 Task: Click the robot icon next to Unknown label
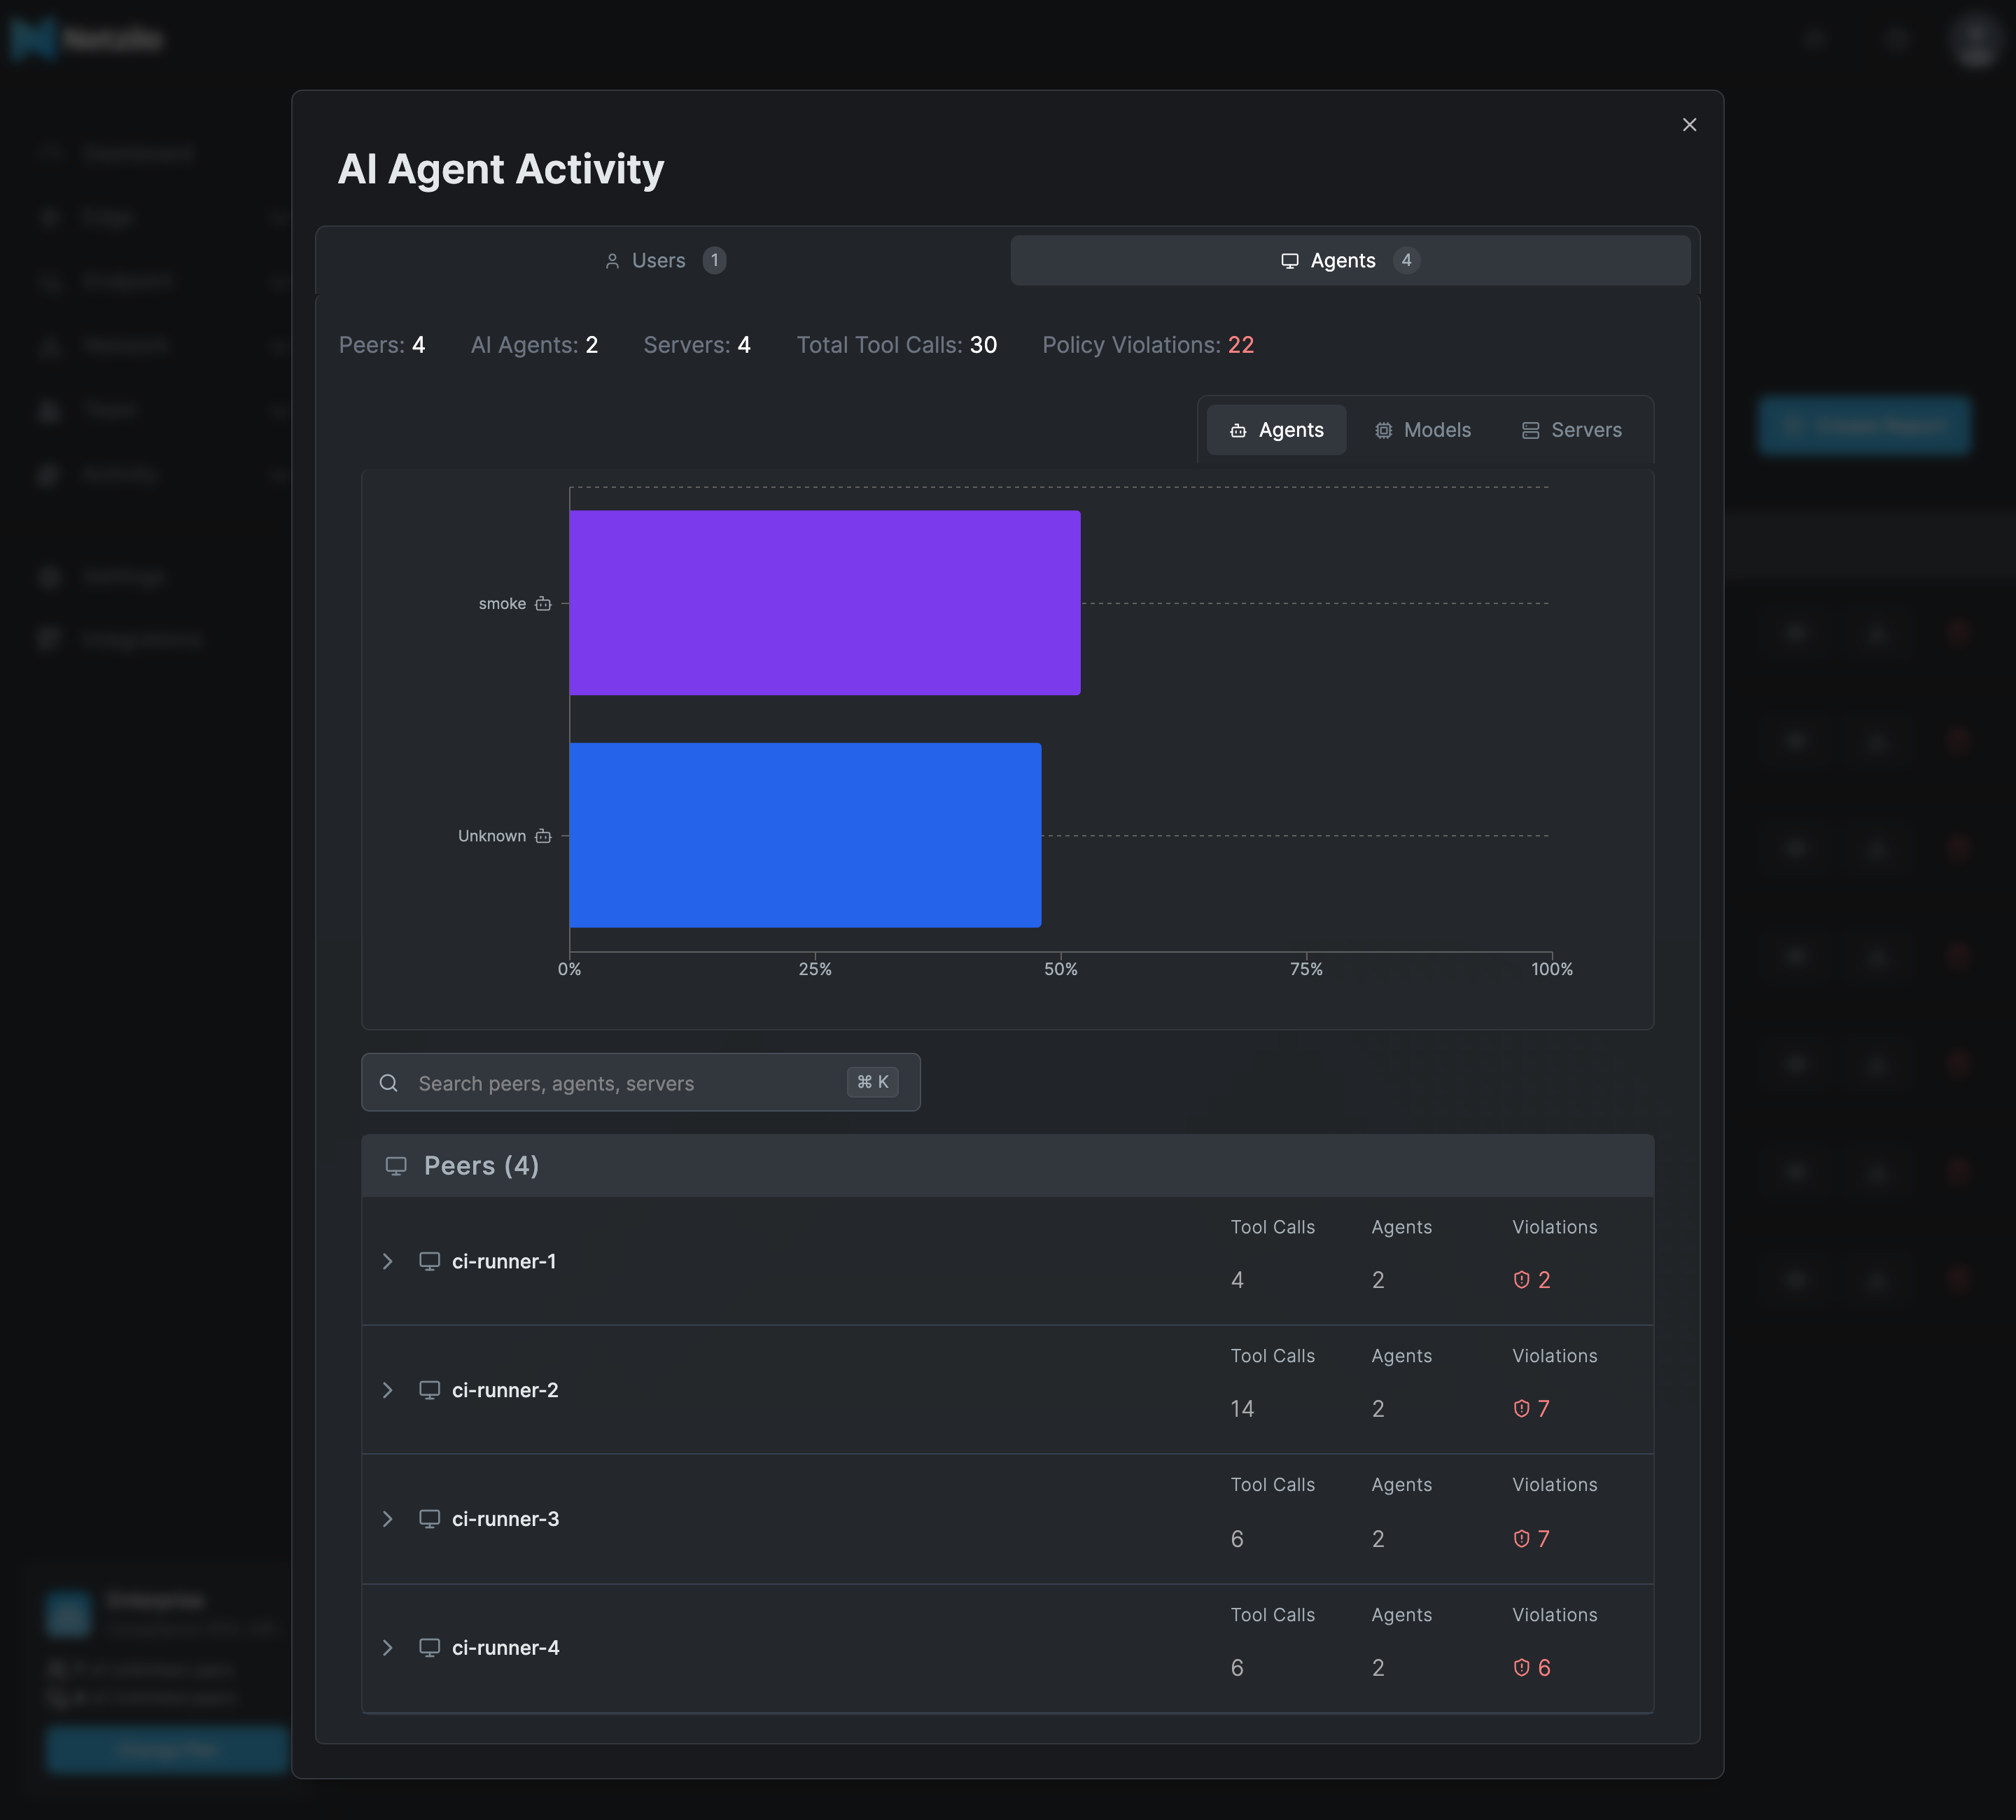(x=543, y=835)
